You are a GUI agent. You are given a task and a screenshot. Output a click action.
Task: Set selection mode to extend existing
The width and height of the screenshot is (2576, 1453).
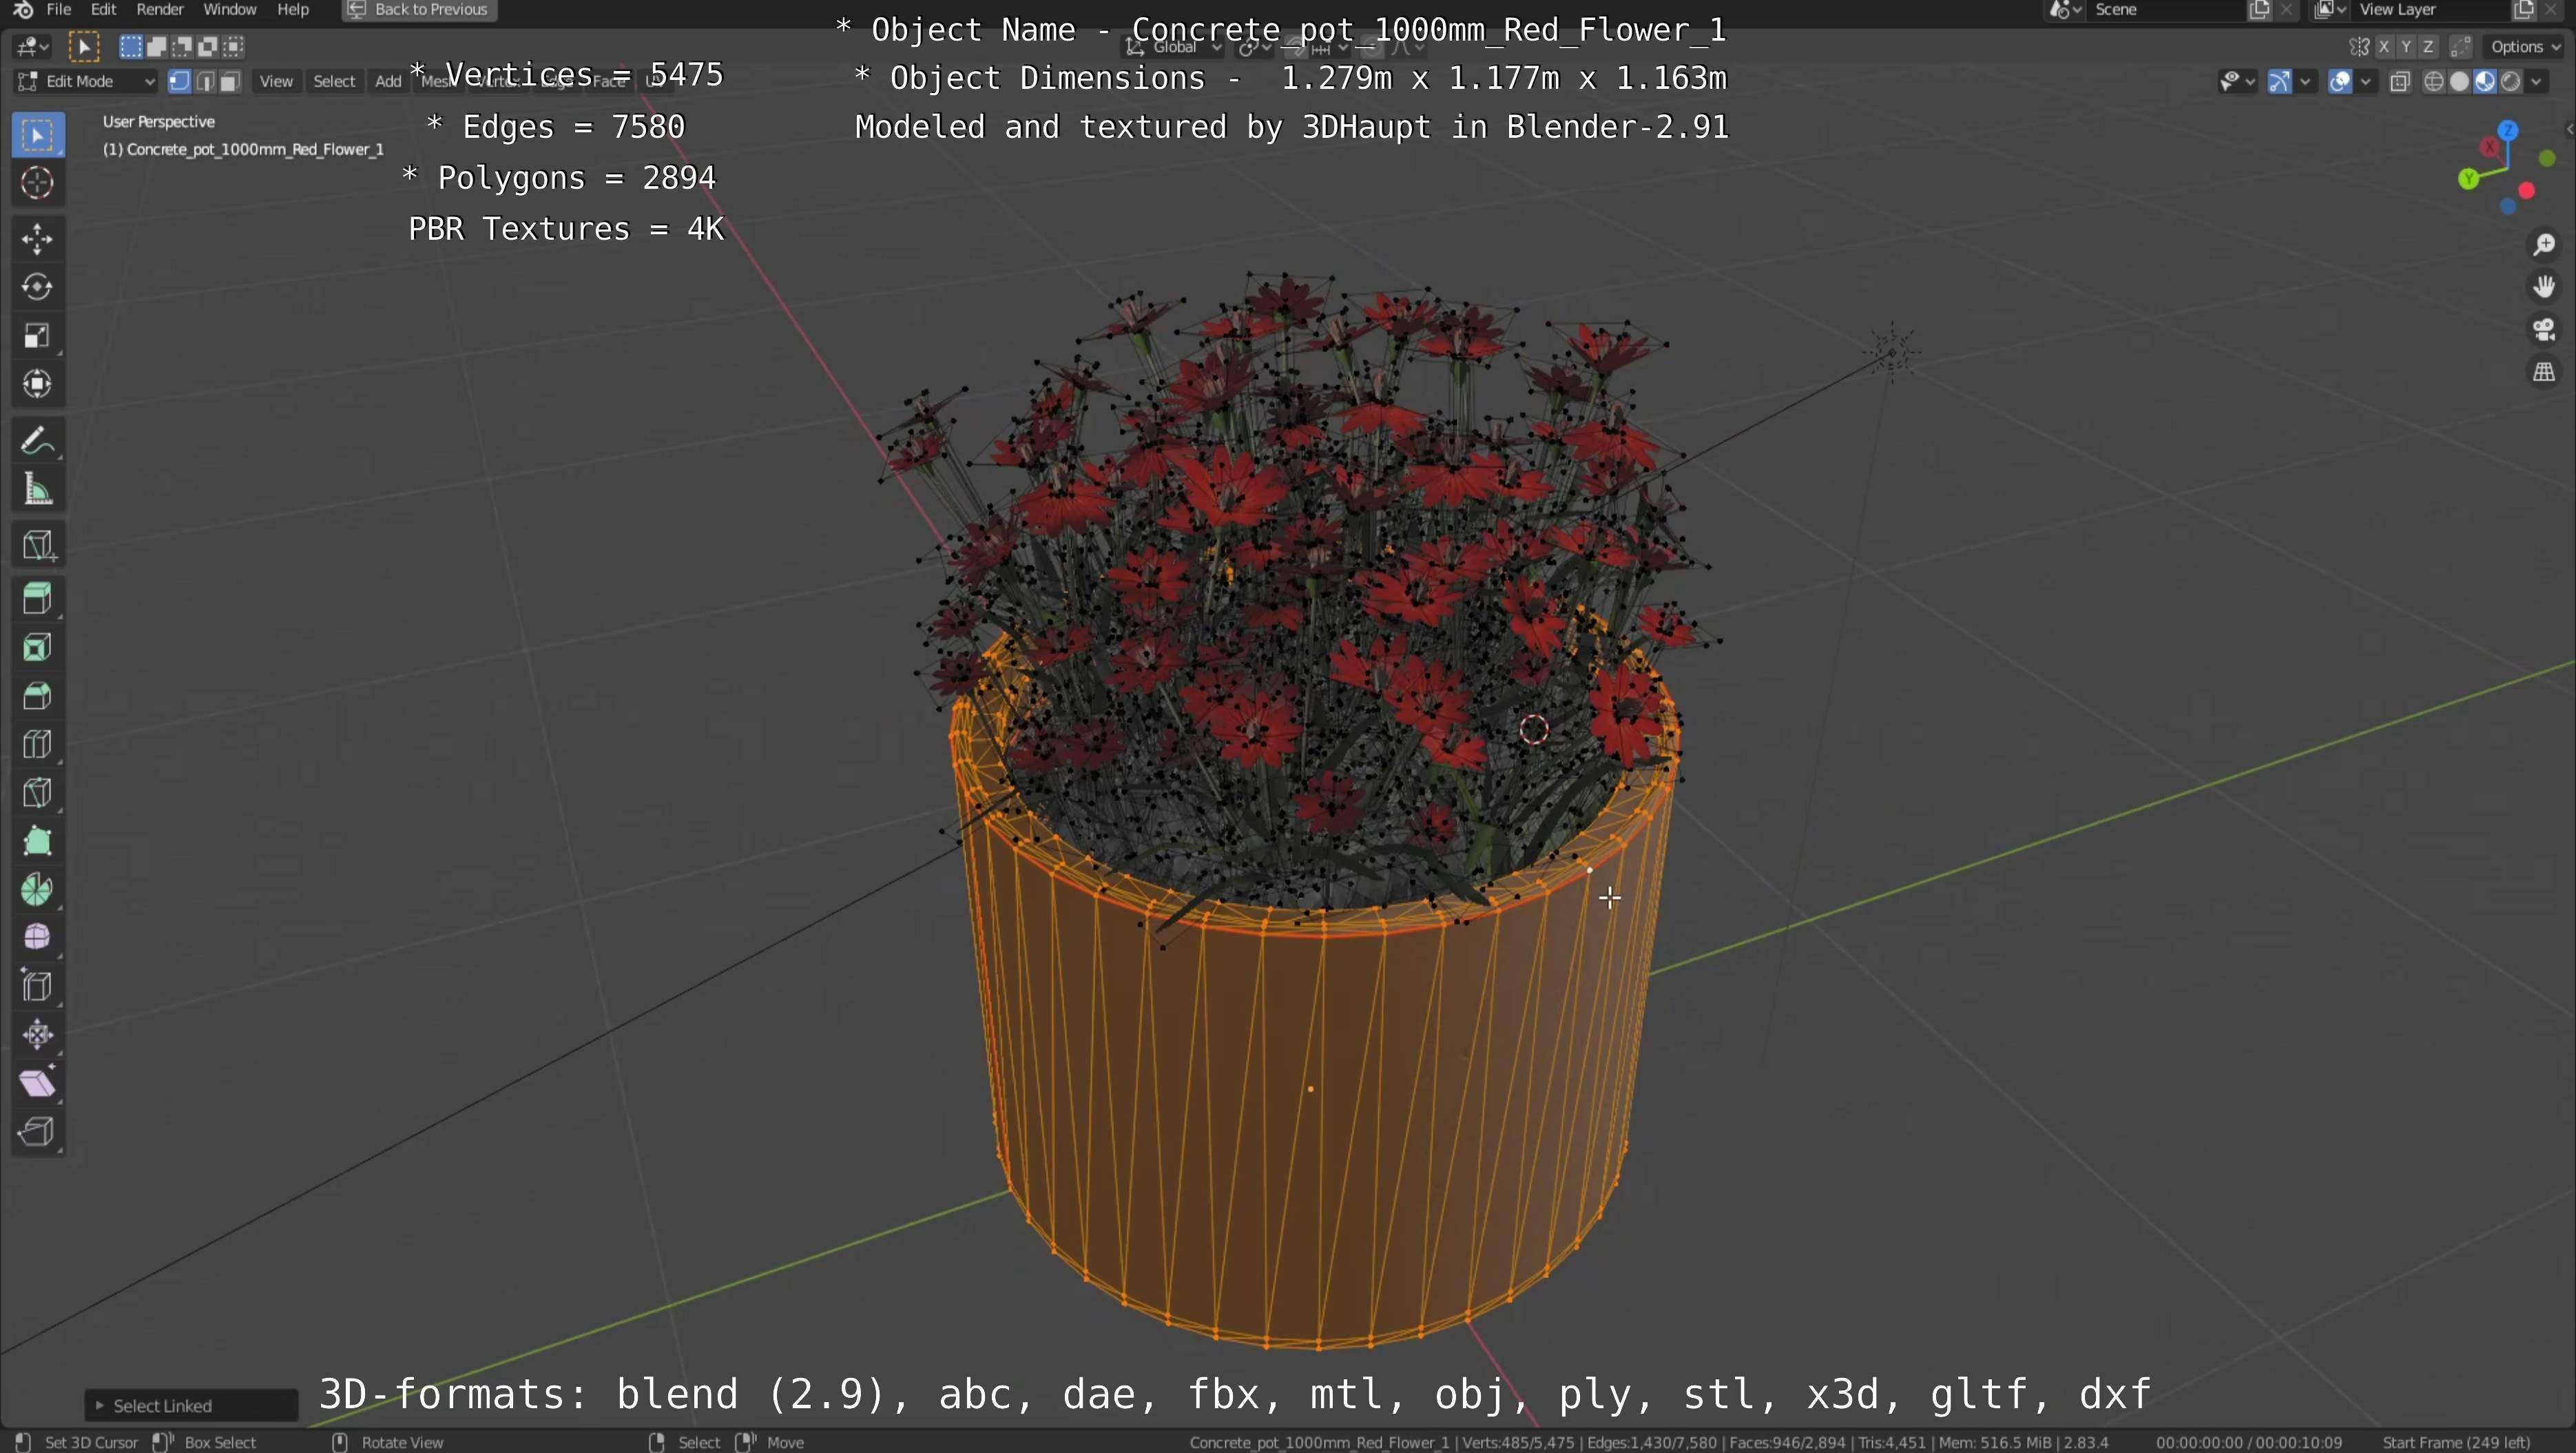(x=157, y=46)
